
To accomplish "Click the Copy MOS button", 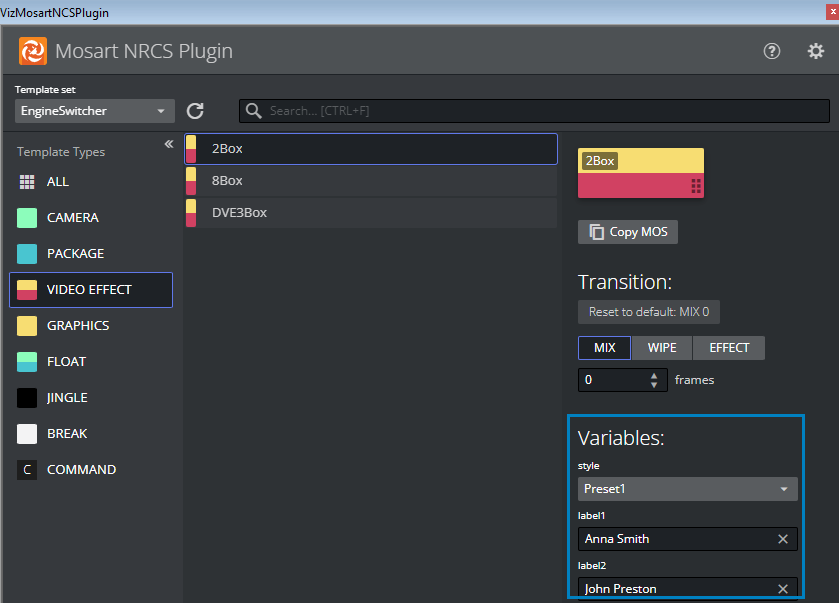I will (x=628, y=232).
